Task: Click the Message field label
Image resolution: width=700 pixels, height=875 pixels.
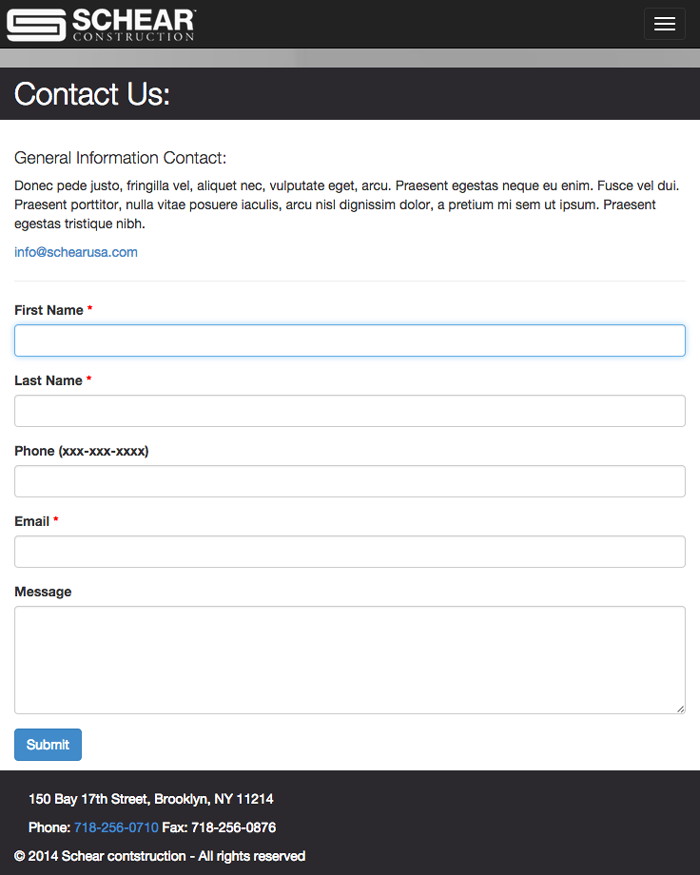Action: 43,592
